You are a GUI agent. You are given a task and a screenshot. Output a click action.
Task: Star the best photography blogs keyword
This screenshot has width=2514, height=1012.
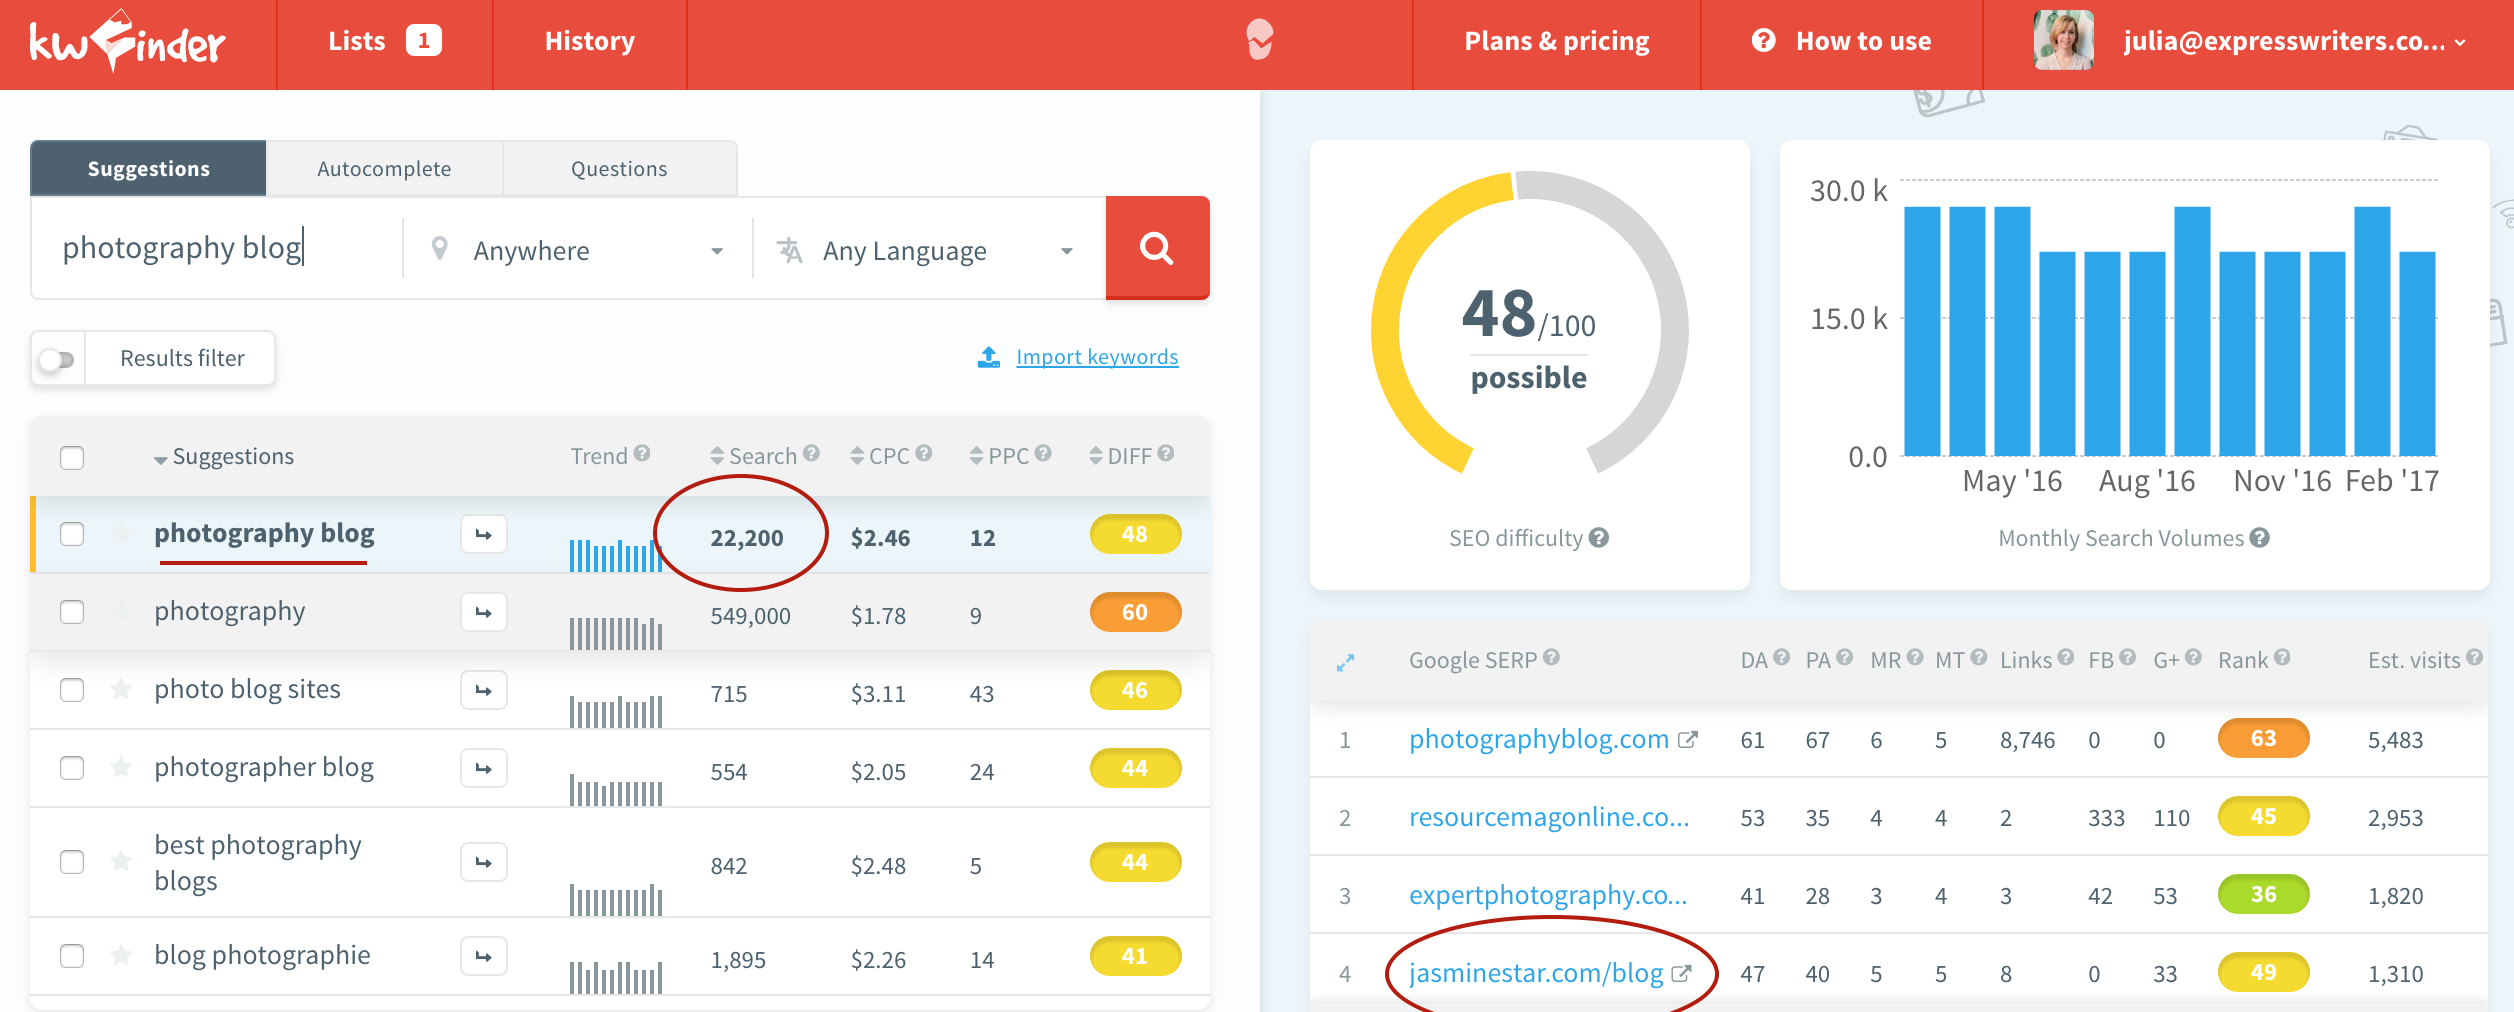(121, 861)
